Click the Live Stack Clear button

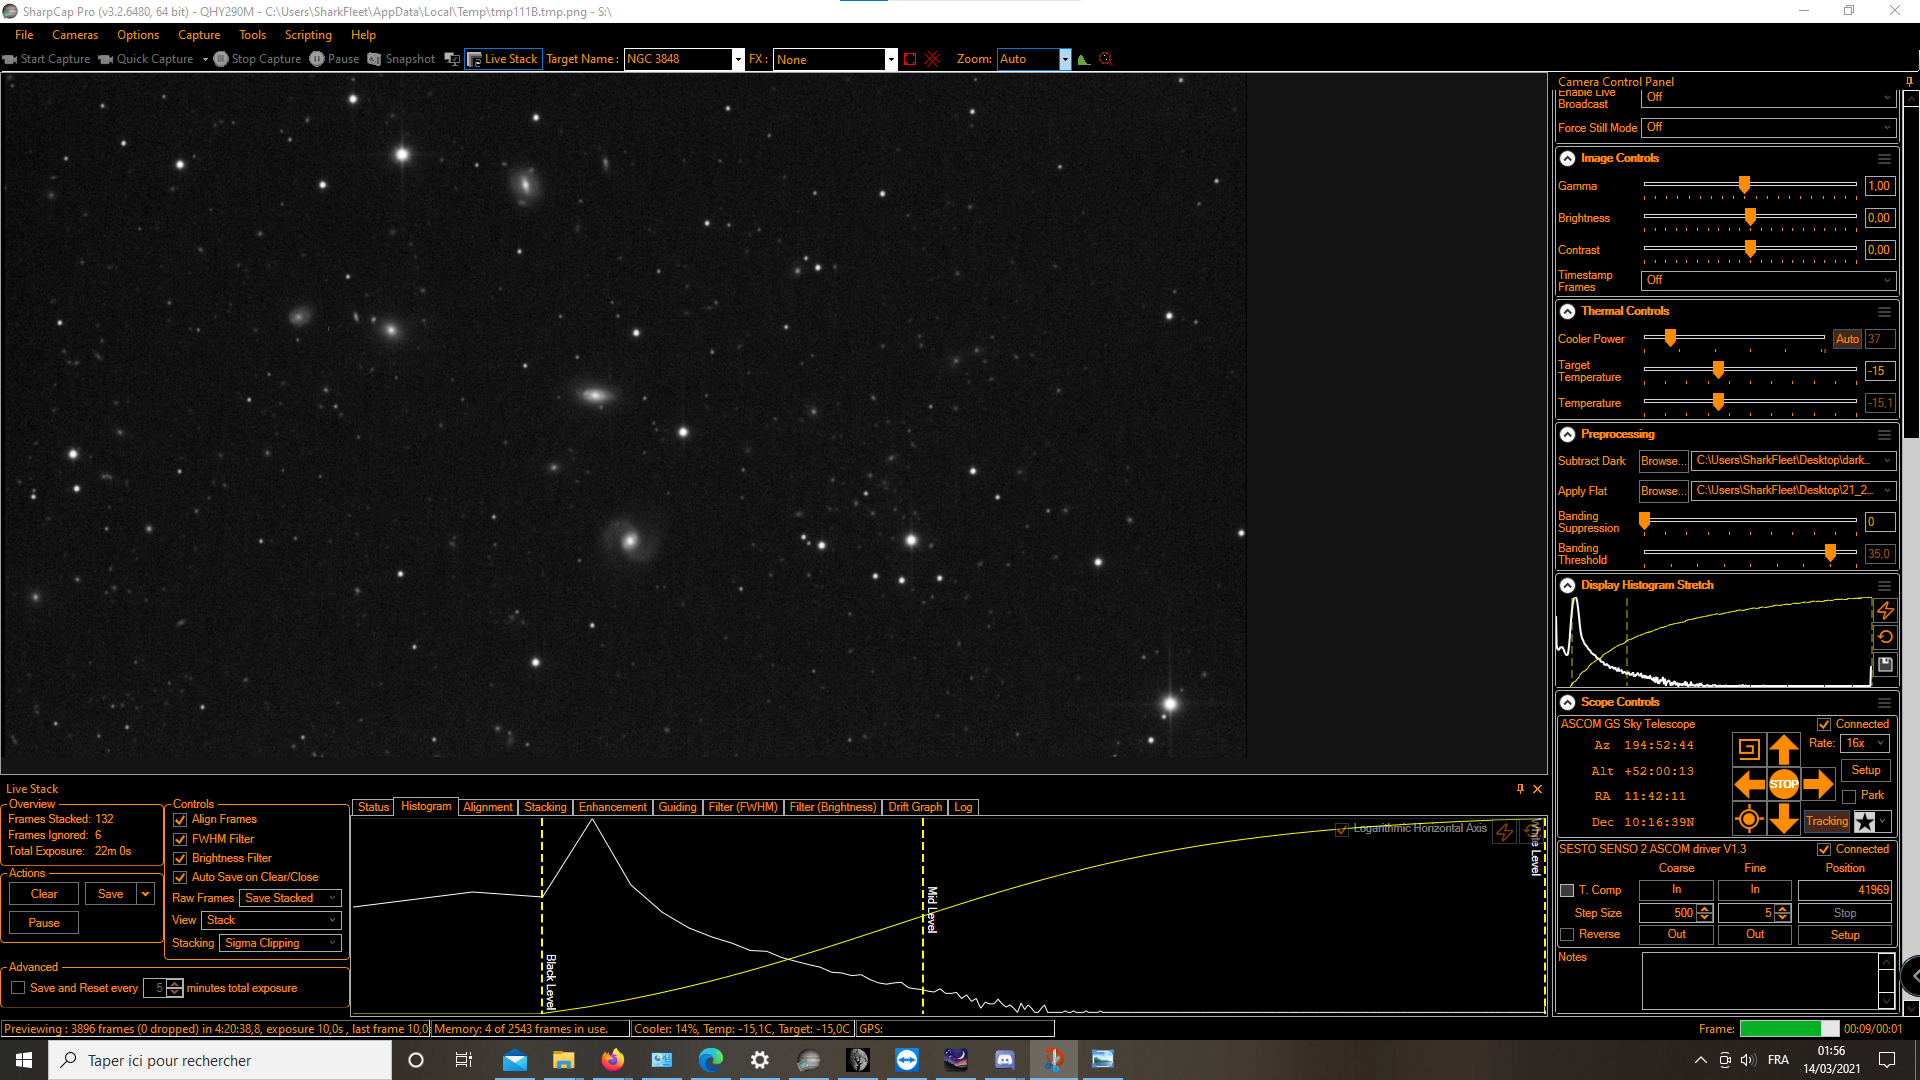click(x=44, y=894)
